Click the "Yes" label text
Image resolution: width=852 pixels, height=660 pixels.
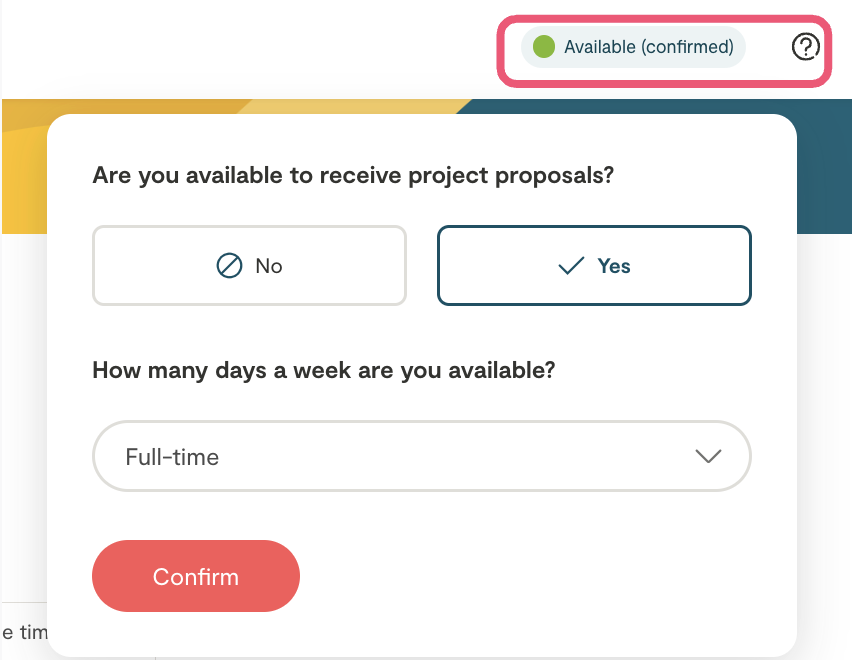point(614,266)
